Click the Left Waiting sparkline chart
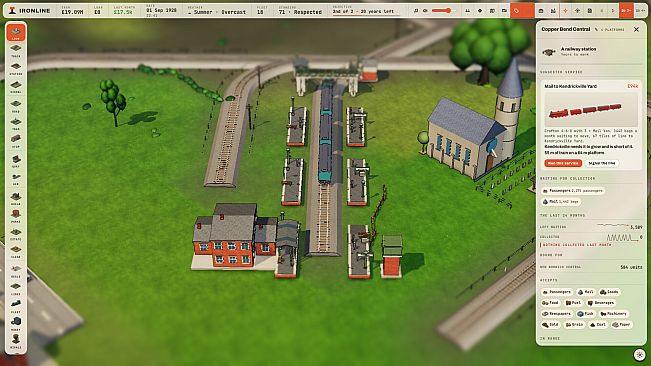 [612, 226]
